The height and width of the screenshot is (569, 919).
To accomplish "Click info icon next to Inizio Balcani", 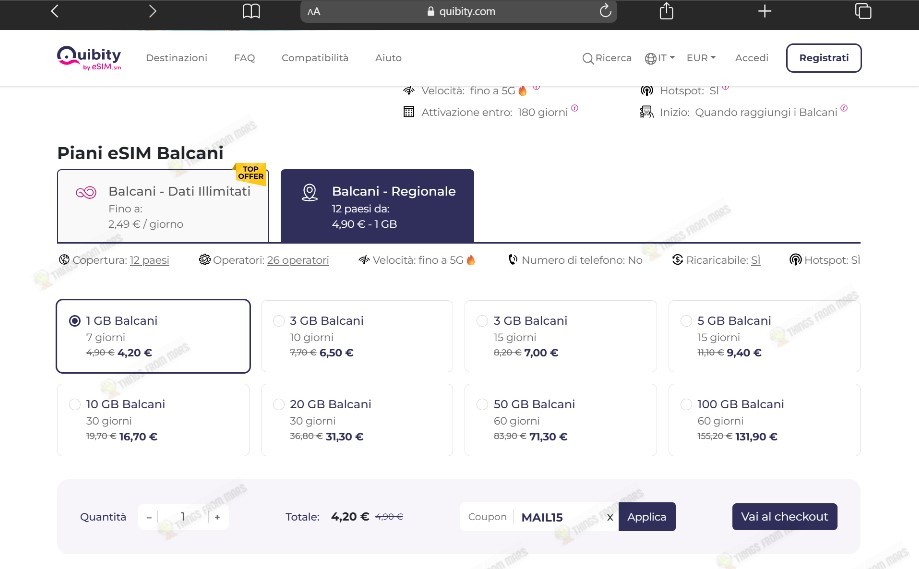I will [x=844, y=108].
